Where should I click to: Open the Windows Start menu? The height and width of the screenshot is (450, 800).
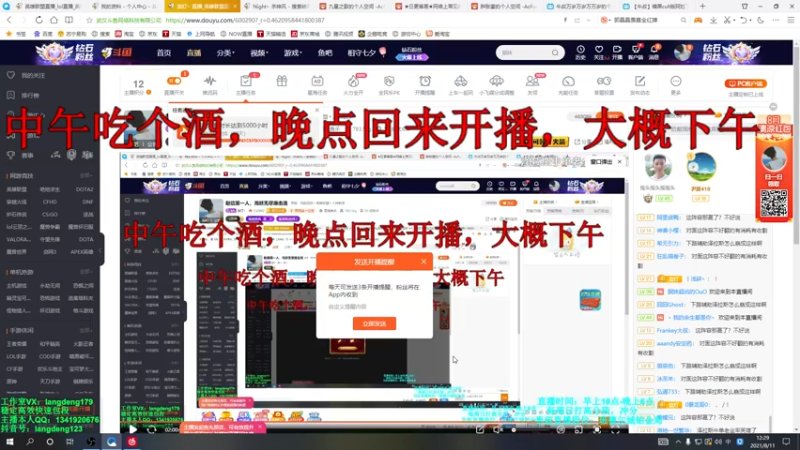click(x=10, y=442)
